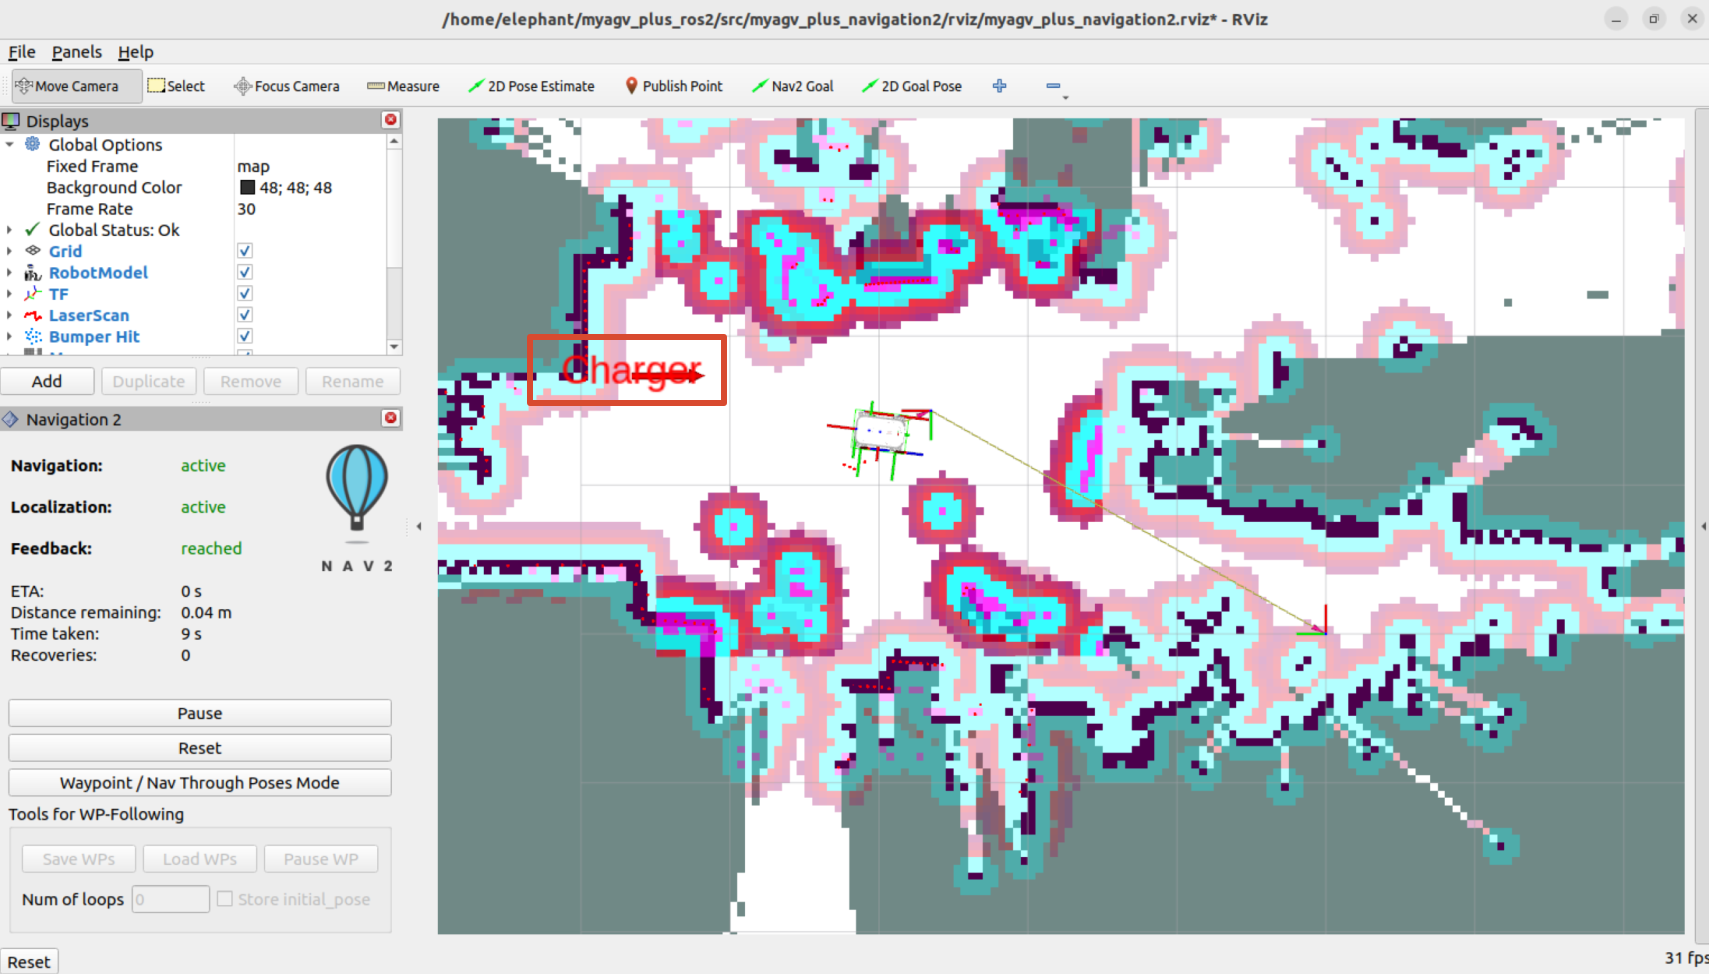This screenshot has height=974, width=1709.
Task: Uncheck the LaserScan display checkbox
Action: (x=245, y=315)
